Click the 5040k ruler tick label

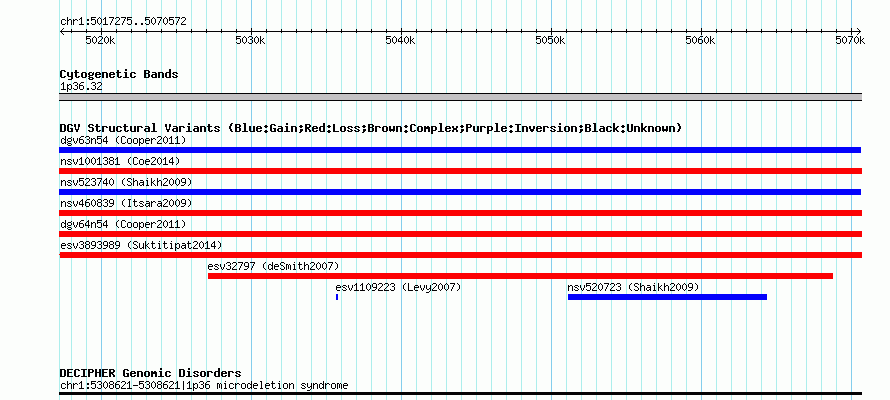401,41
